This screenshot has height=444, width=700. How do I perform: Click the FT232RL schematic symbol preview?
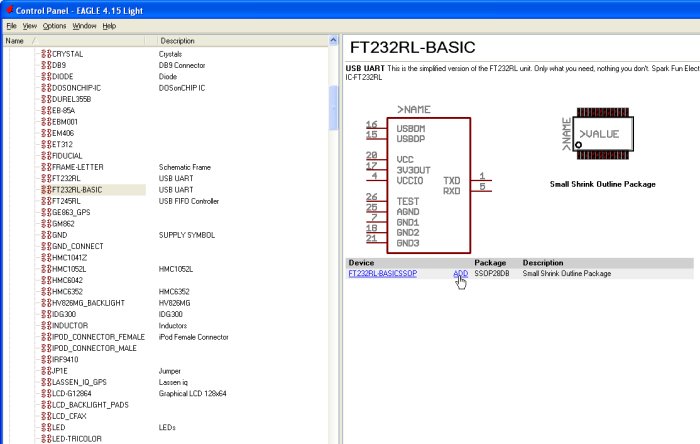tap(429, 181)
